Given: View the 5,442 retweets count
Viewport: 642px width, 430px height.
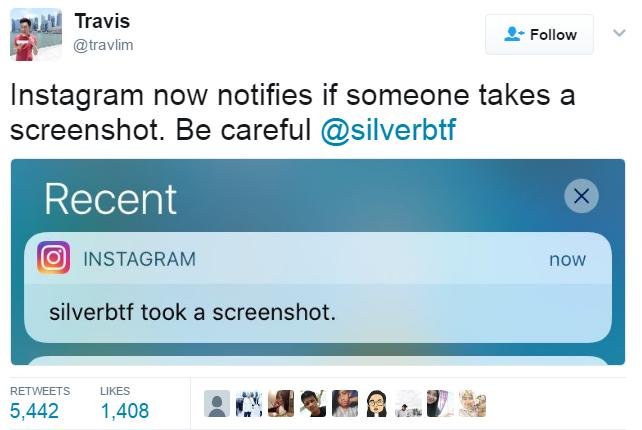Looking at the screenshot, I should click(x=34, y=411).
